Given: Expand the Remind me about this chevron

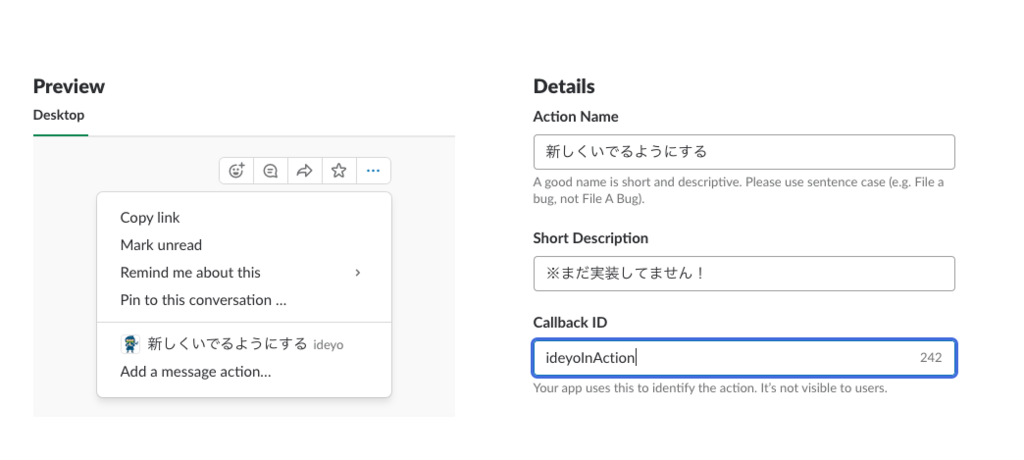Looking at the screenshot, I should tap(358, 272).
